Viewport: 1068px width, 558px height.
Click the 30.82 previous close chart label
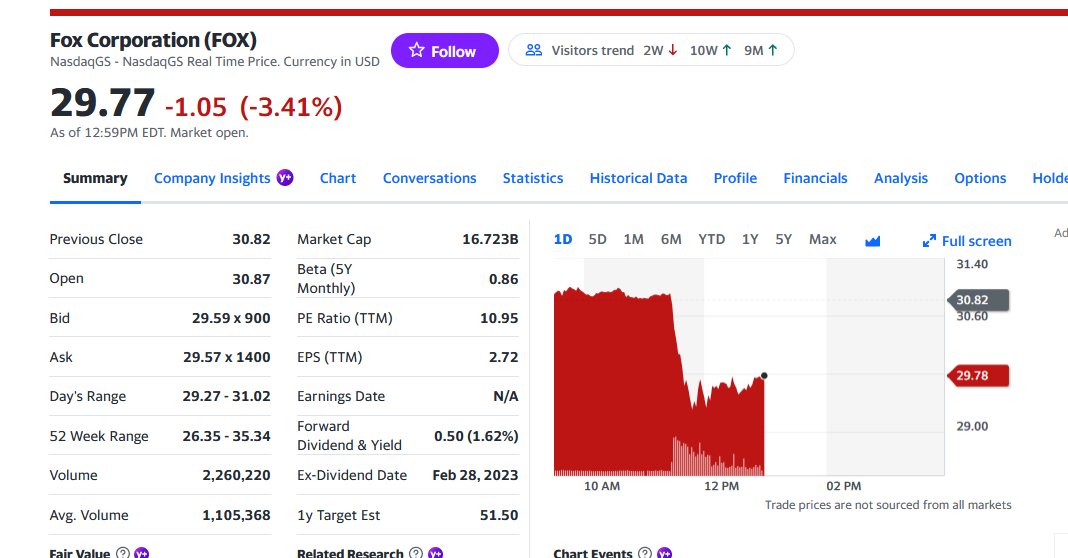point(978,300)
